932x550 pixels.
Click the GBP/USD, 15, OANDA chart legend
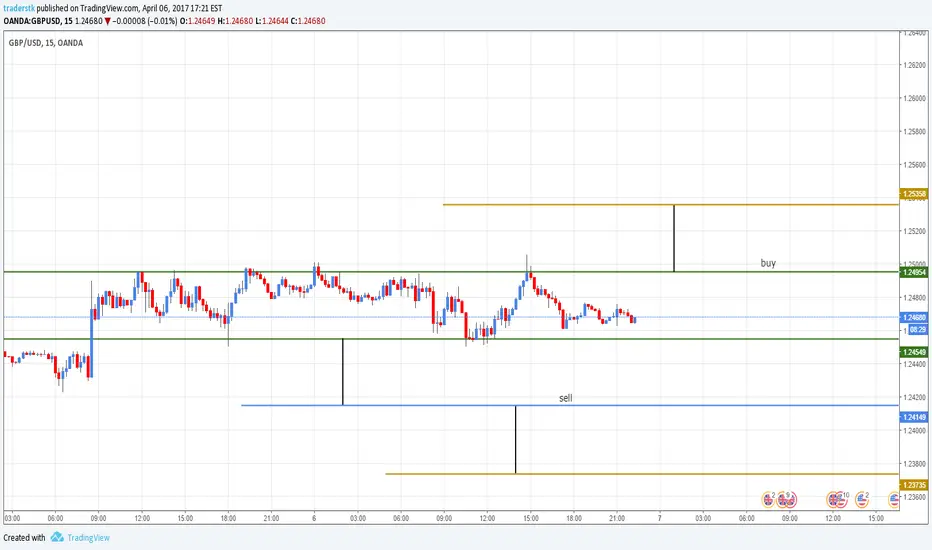[x=46, y=43]
